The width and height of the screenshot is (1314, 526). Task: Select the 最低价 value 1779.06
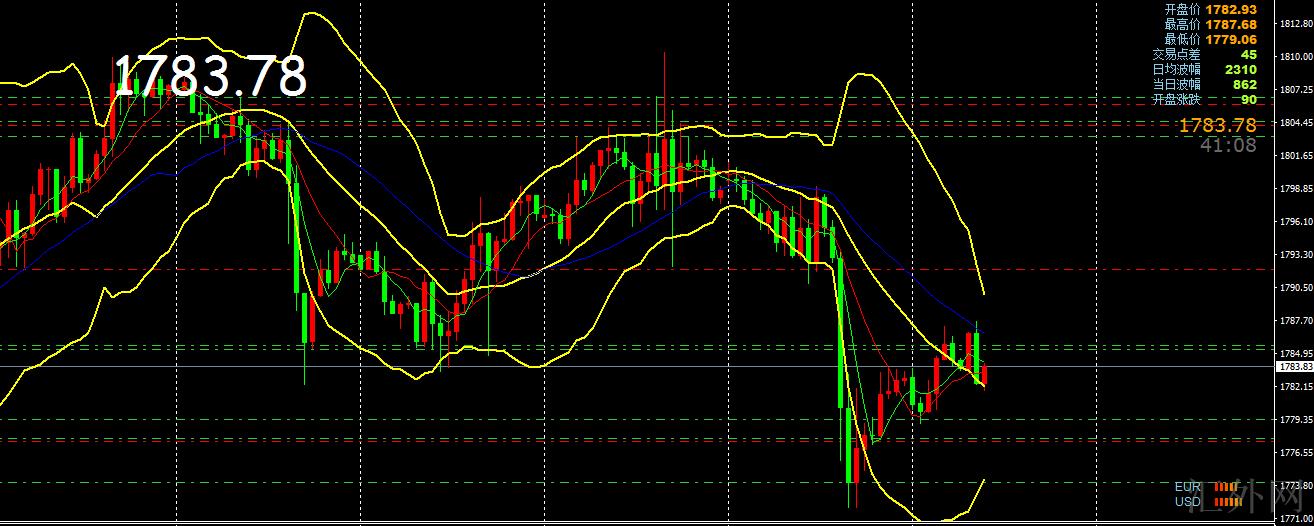(x=1231, y=39)
